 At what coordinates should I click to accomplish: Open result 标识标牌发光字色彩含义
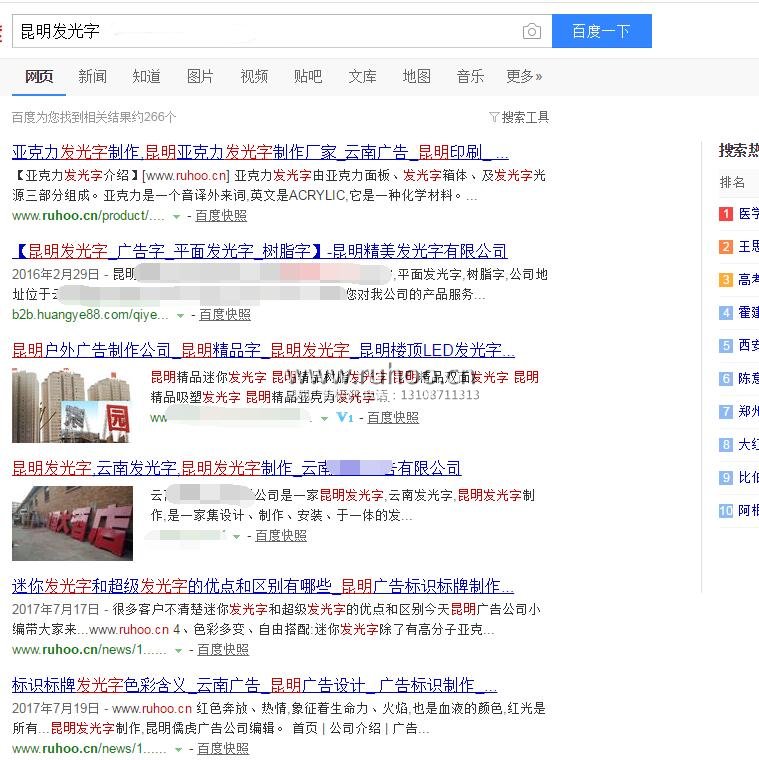tap(254, 685)
